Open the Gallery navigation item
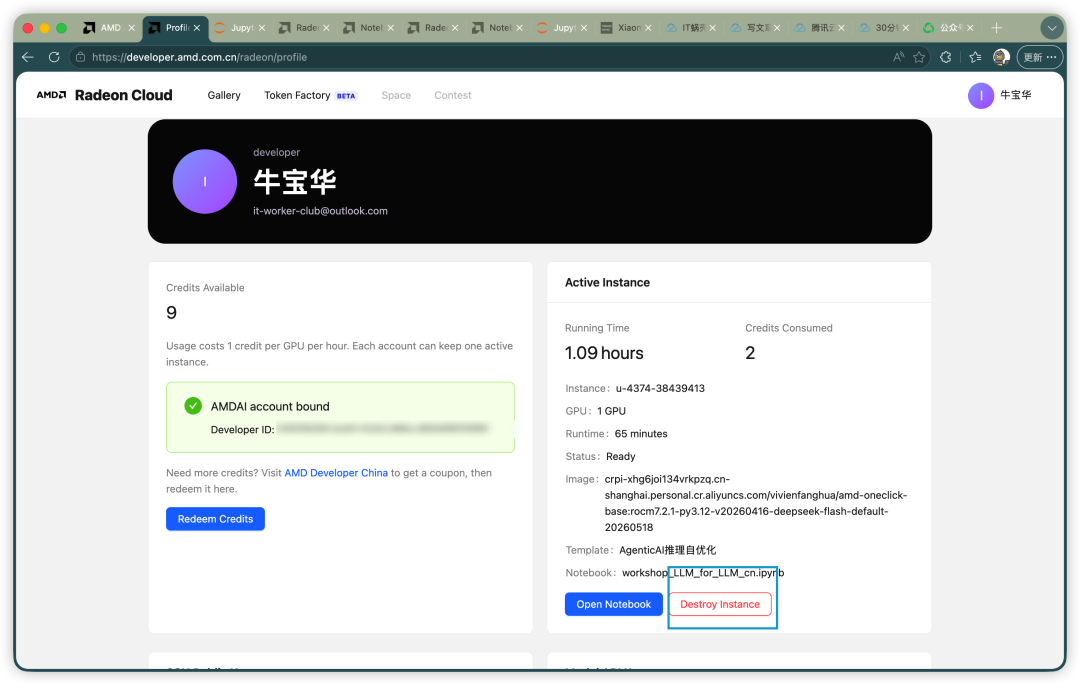 point(224,95)
